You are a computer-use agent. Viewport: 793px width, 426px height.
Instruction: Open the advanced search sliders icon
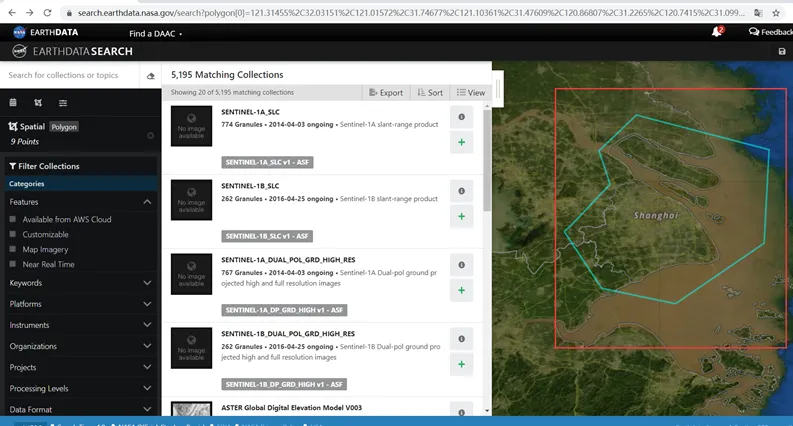63,103
